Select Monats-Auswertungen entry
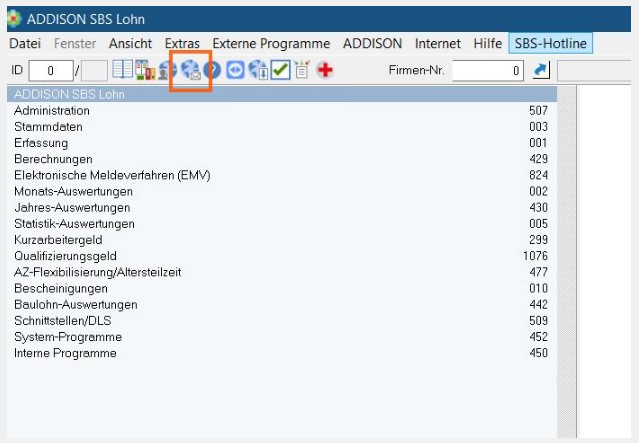Viewport: 639px width, 443px height. coord(282,191)
